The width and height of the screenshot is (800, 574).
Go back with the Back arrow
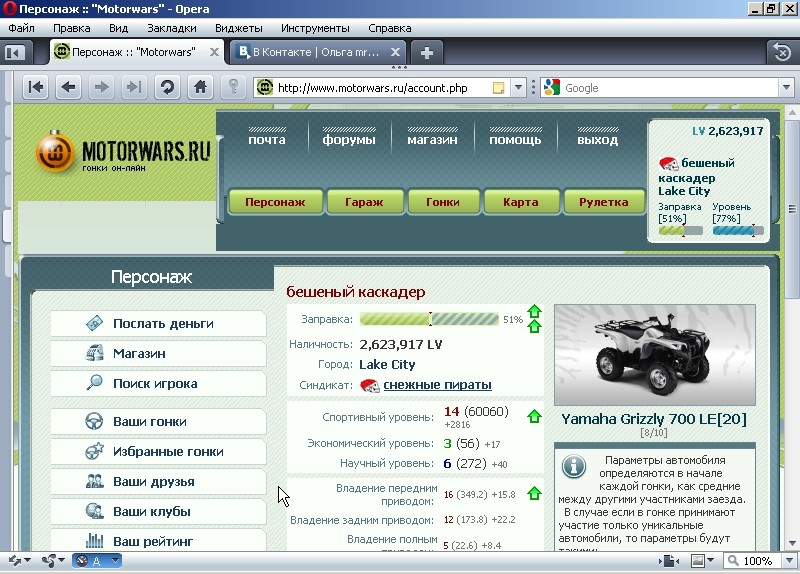(68, 87)
